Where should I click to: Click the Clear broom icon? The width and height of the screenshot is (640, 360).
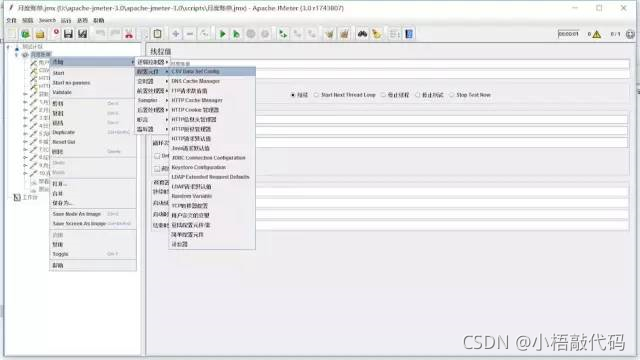point(329,34)
